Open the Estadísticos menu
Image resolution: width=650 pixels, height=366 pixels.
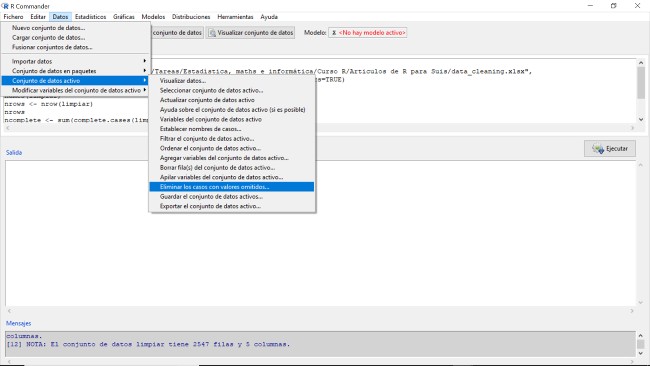(x=90, y=17)
